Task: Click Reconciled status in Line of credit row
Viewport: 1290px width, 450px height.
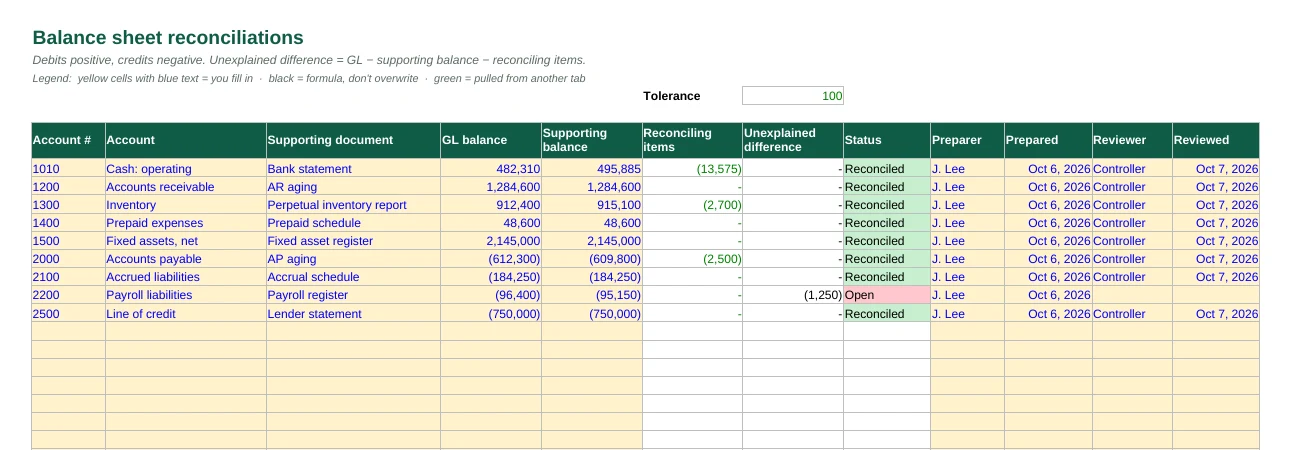Action: point(887,314)
